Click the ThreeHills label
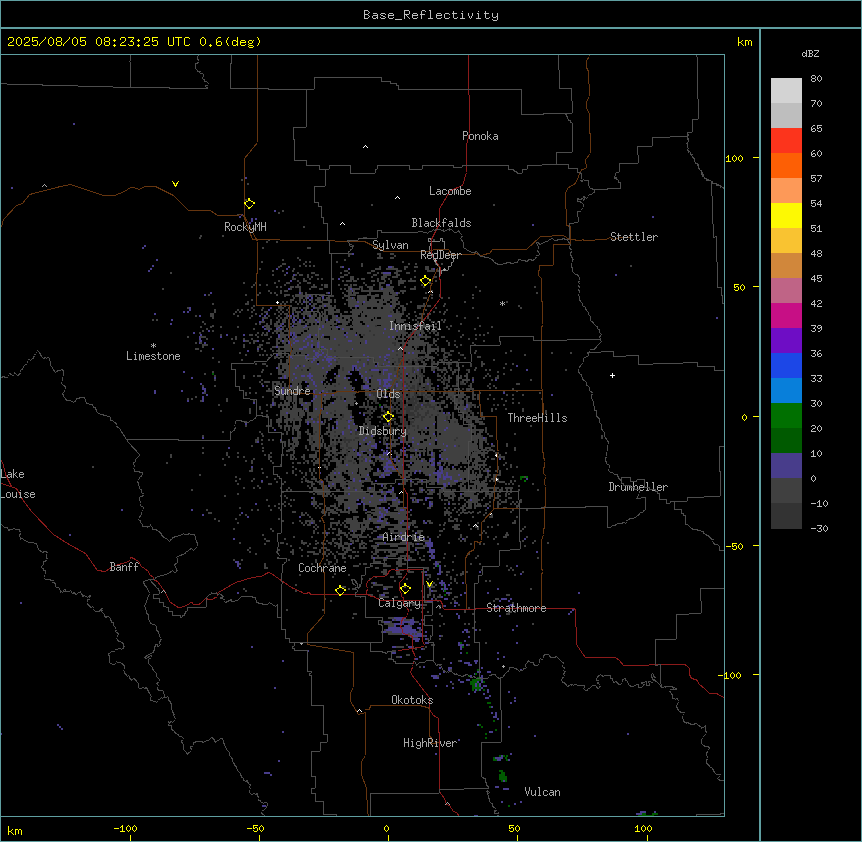Image resolution: width=862 pixels, height=842 pixels. point(537,418)
